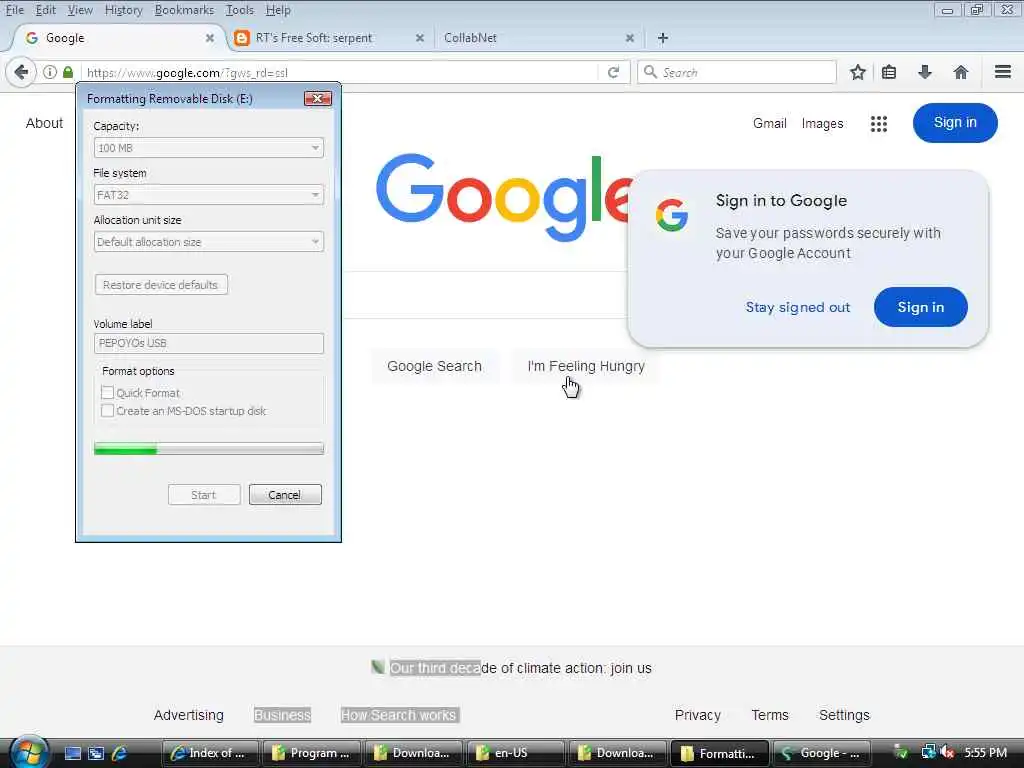The image size is (1024, 768).
Task: Open the Allocation unit size dropdown
Action: 208,242
